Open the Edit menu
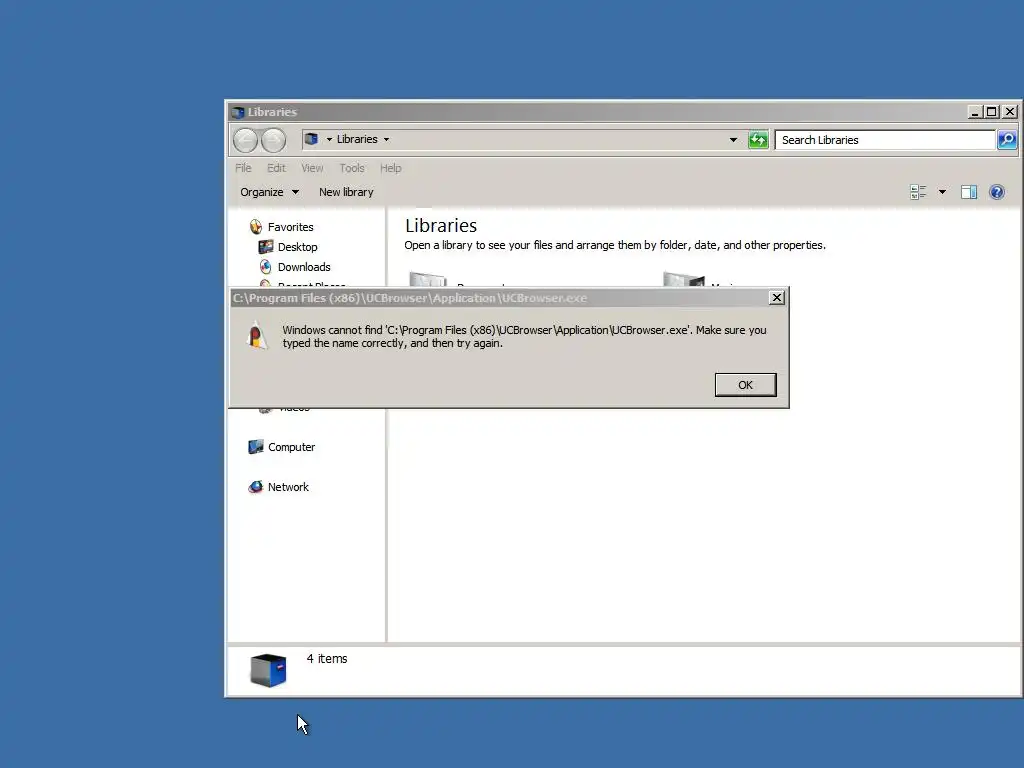1024x768 pixels. point(276,168)
